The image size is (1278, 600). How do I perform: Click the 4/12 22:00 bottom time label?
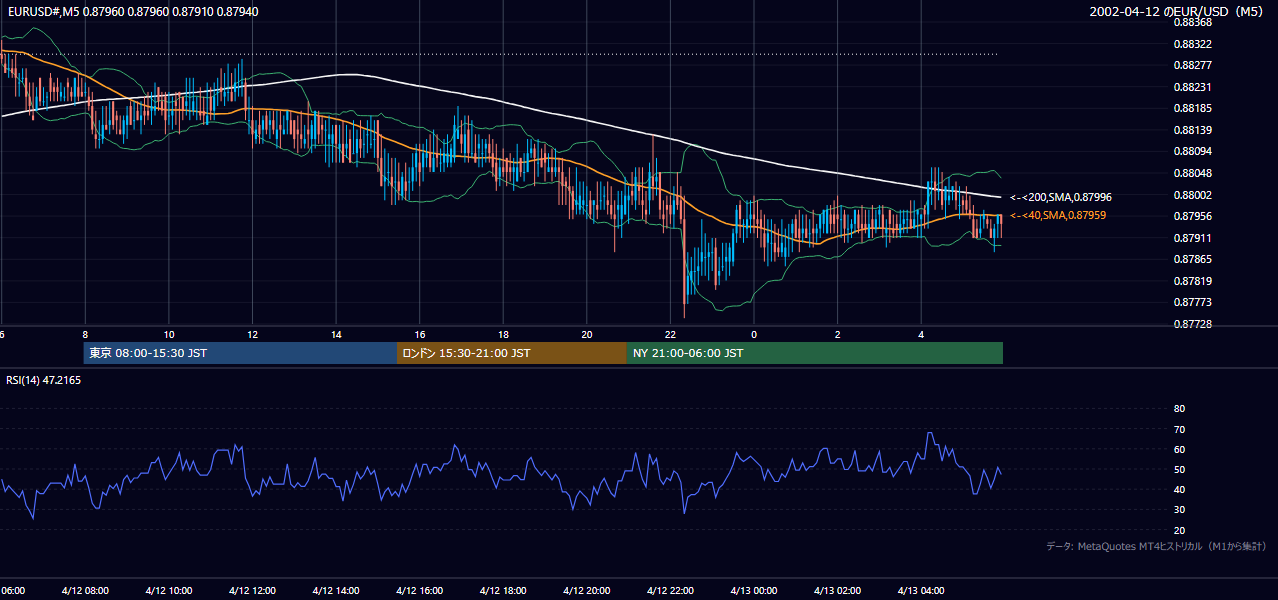pos(670,590)
